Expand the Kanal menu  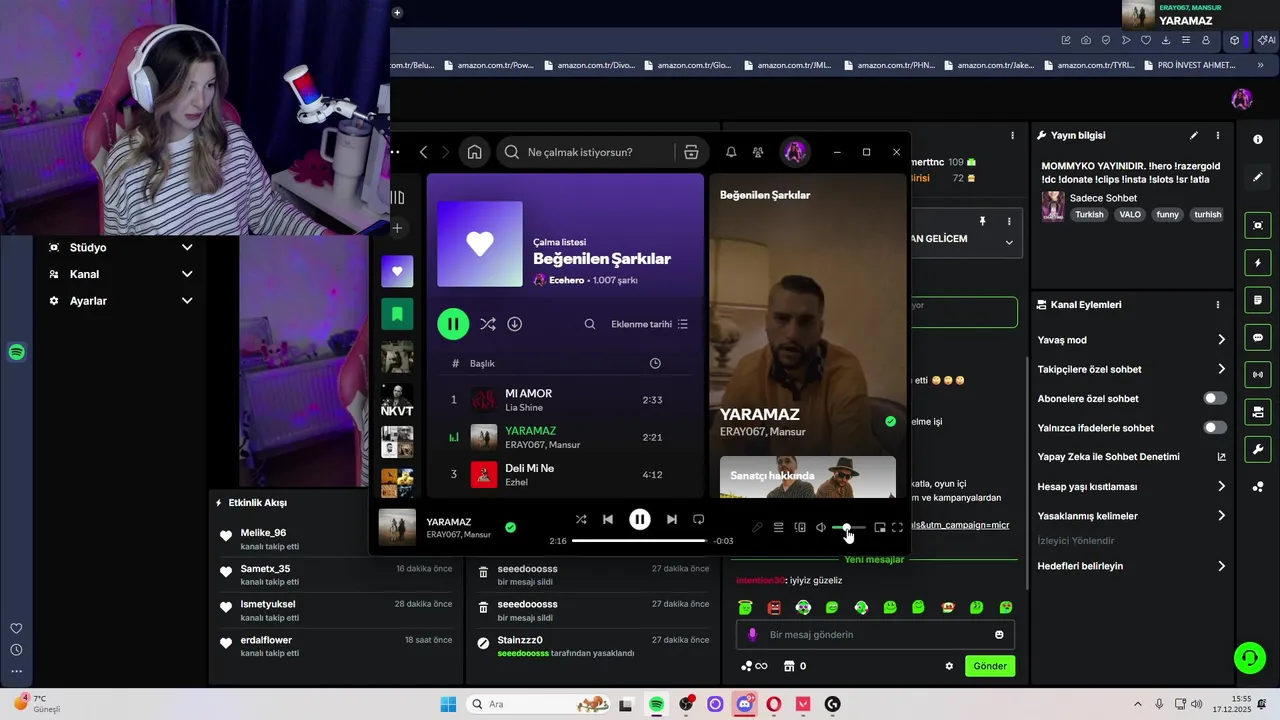pos(120,274)
